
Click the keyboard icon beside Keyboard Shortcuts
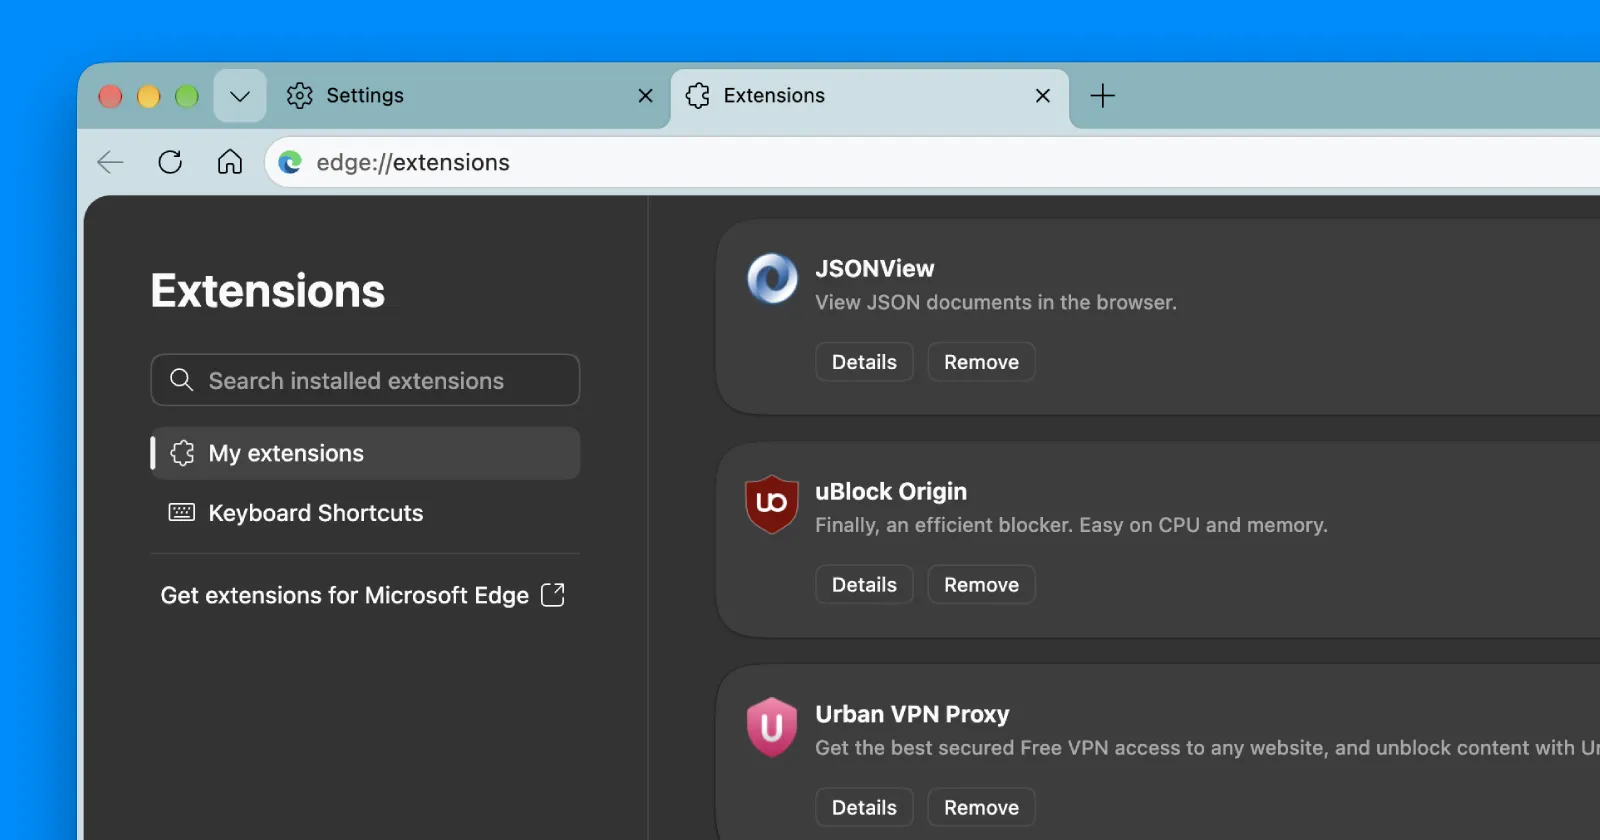pyautogui.click(x=181, y=513)
